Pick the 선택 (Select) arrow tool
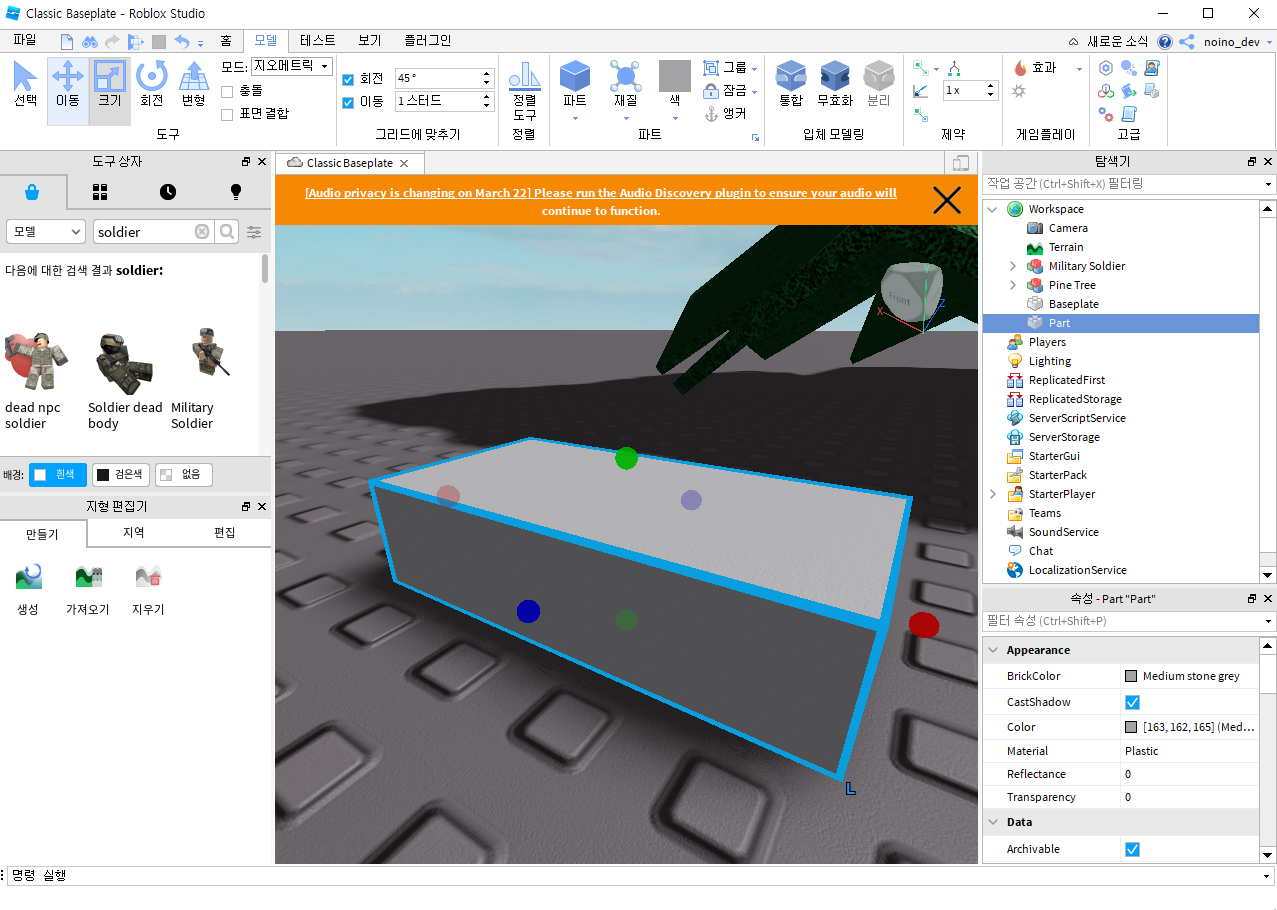Viewport: 1277px width, 910px height. pyautogui.click(x=25, y=84)
